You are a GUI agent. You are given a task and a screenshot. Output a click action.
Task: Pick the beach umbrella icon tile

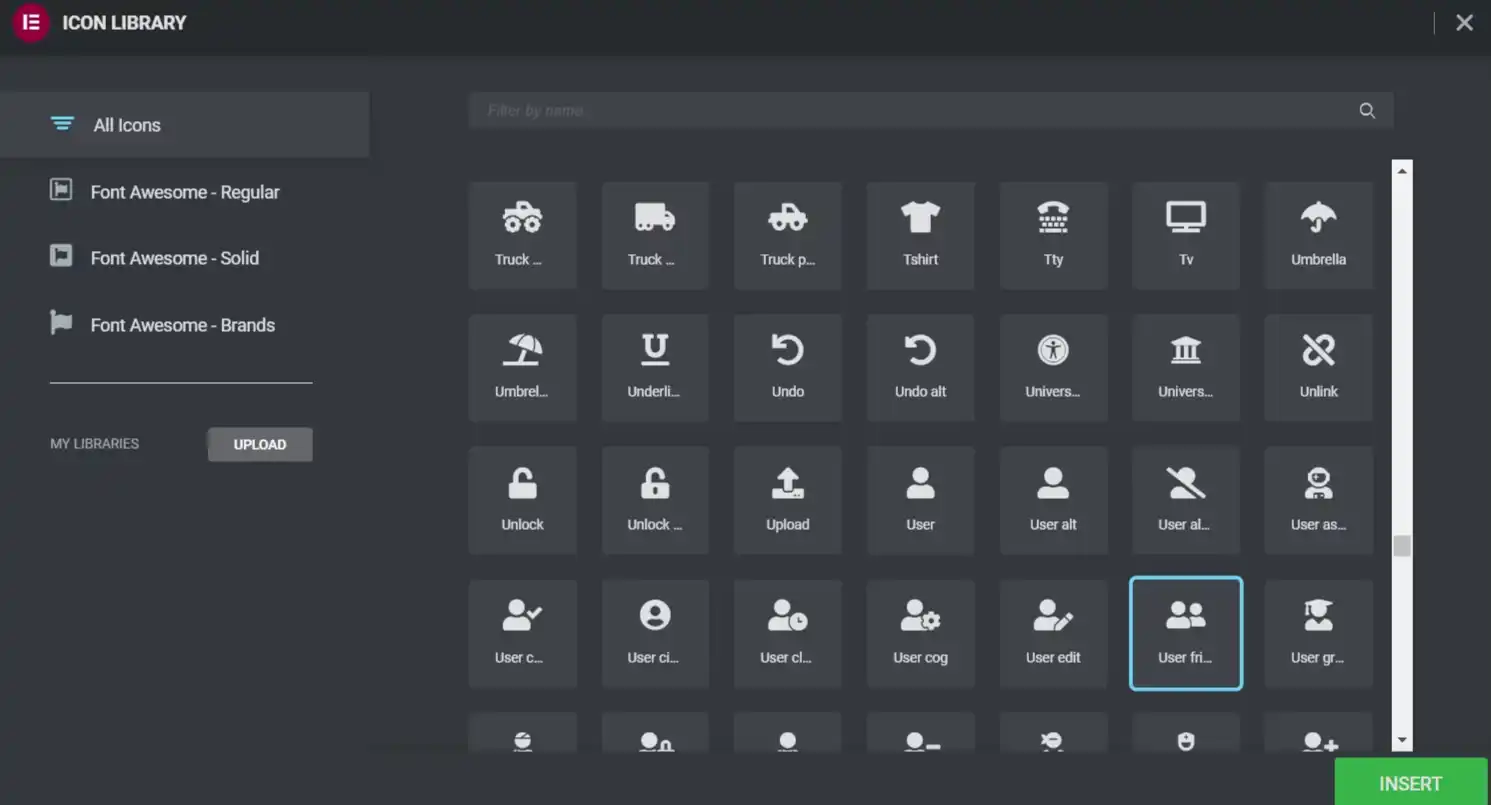pyautogui.click(x=522, y=368)
